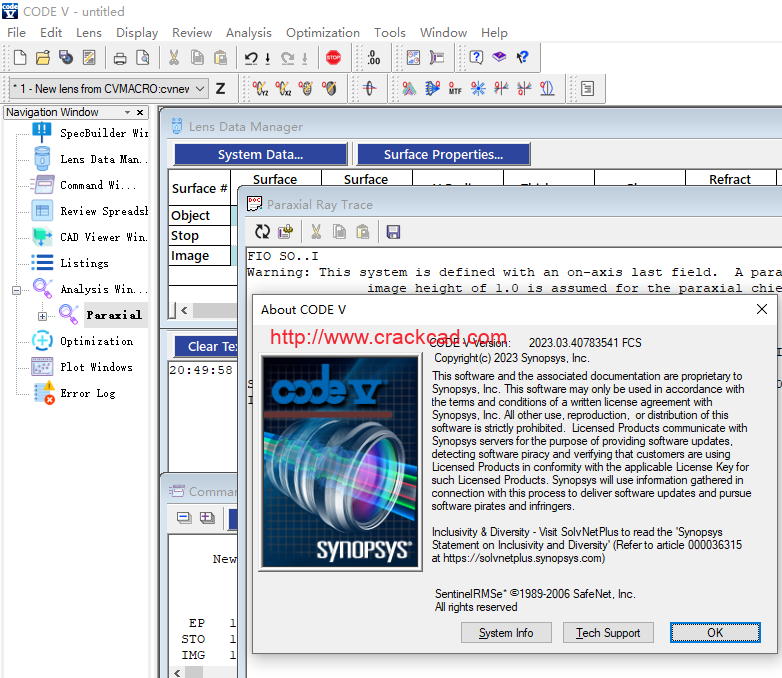Open the Optimization menu
This screenshot has height=678, width=782.
323,33
